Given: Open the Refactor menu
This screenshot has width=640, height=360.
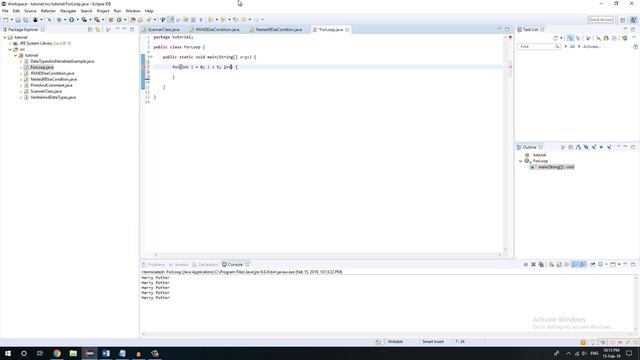Looking at the screenshot, I should (48, 11).
